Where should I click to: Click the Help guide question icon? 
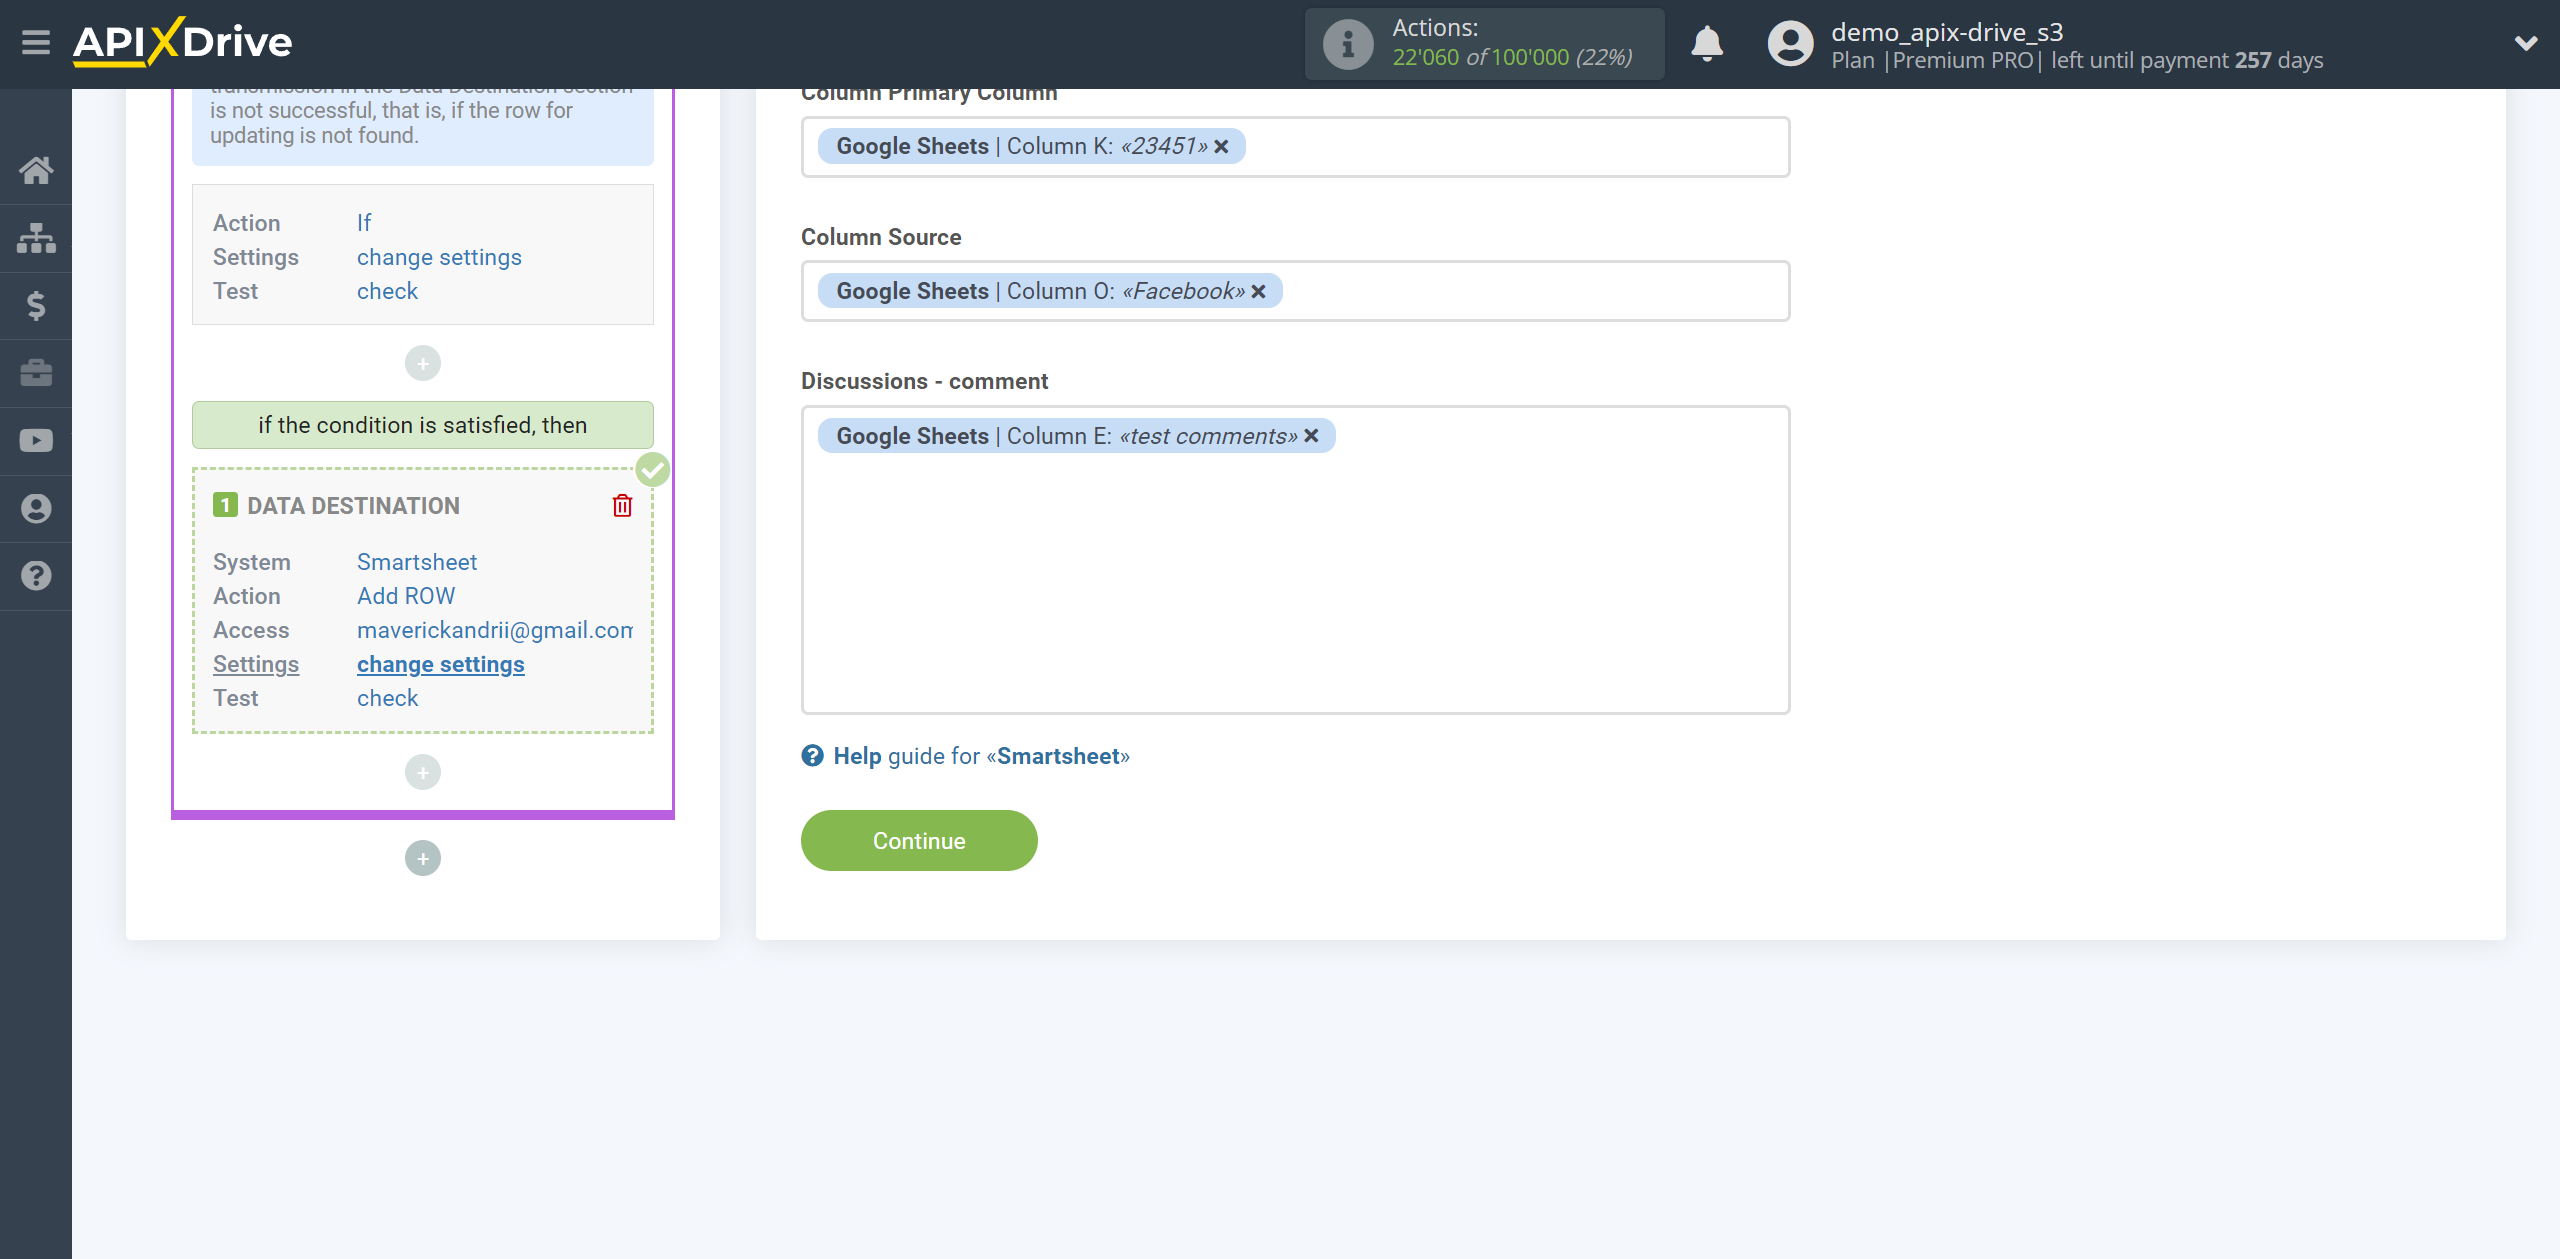[812, 756]
